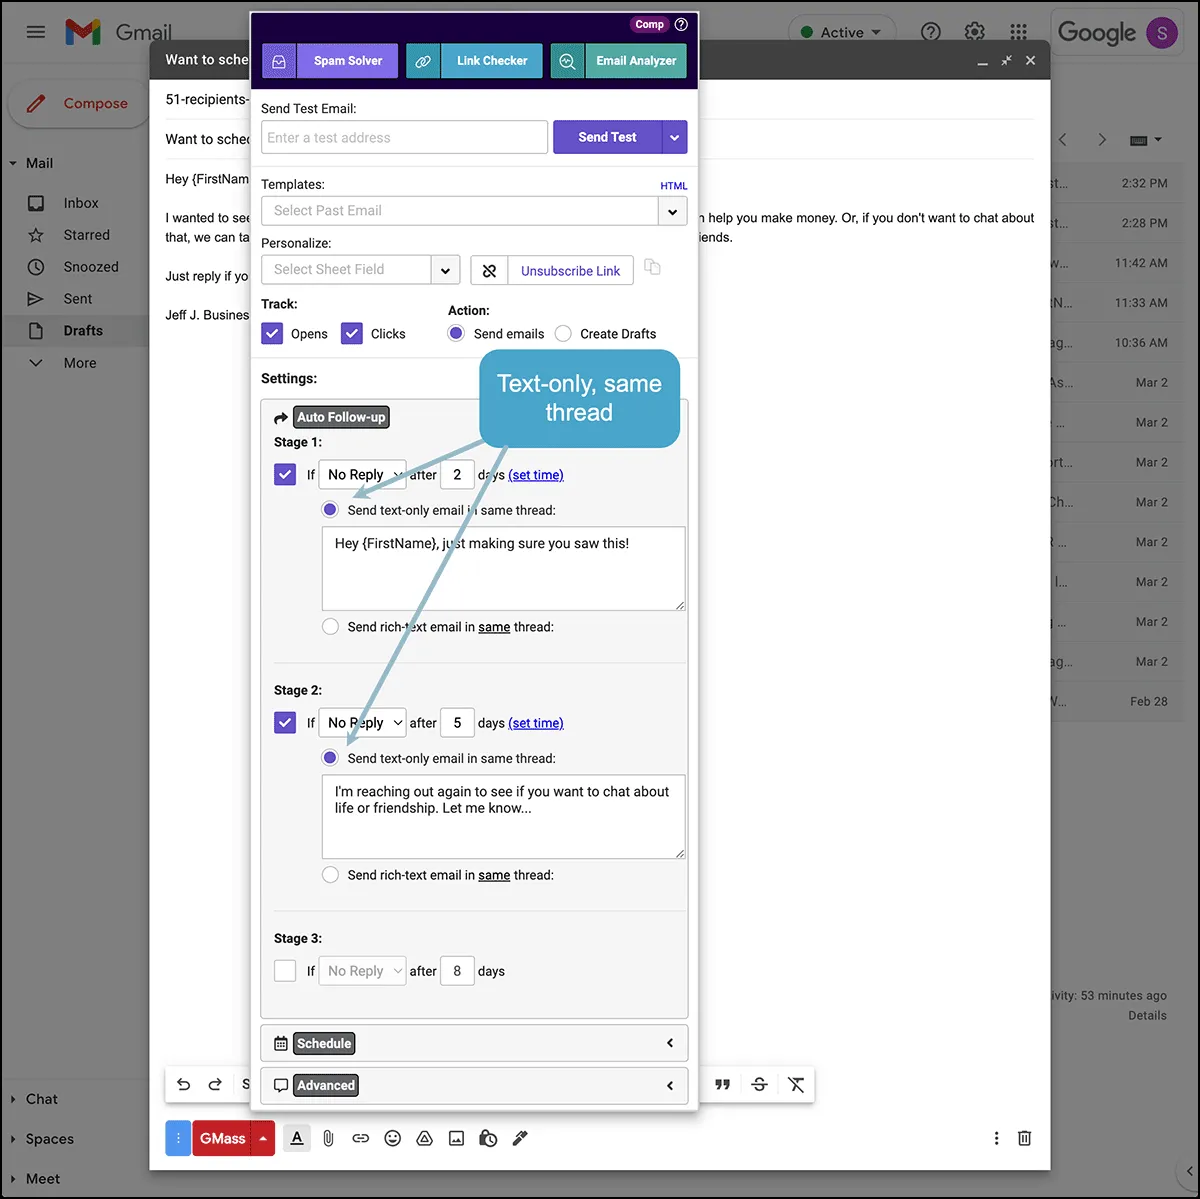The width and height of the screenshot is (1200, 1199).
Task: Open Send Test dropdown arrow
Action: pos(675,137)
